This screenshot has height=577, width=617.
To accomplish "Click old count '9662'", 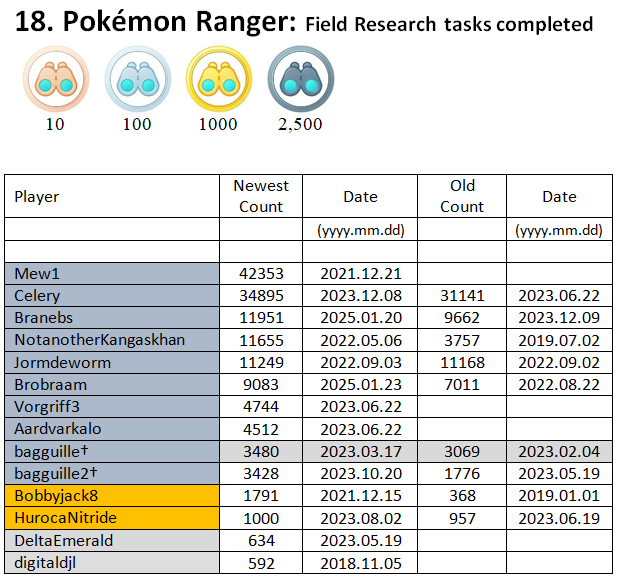I will click(x=462, y=318).
